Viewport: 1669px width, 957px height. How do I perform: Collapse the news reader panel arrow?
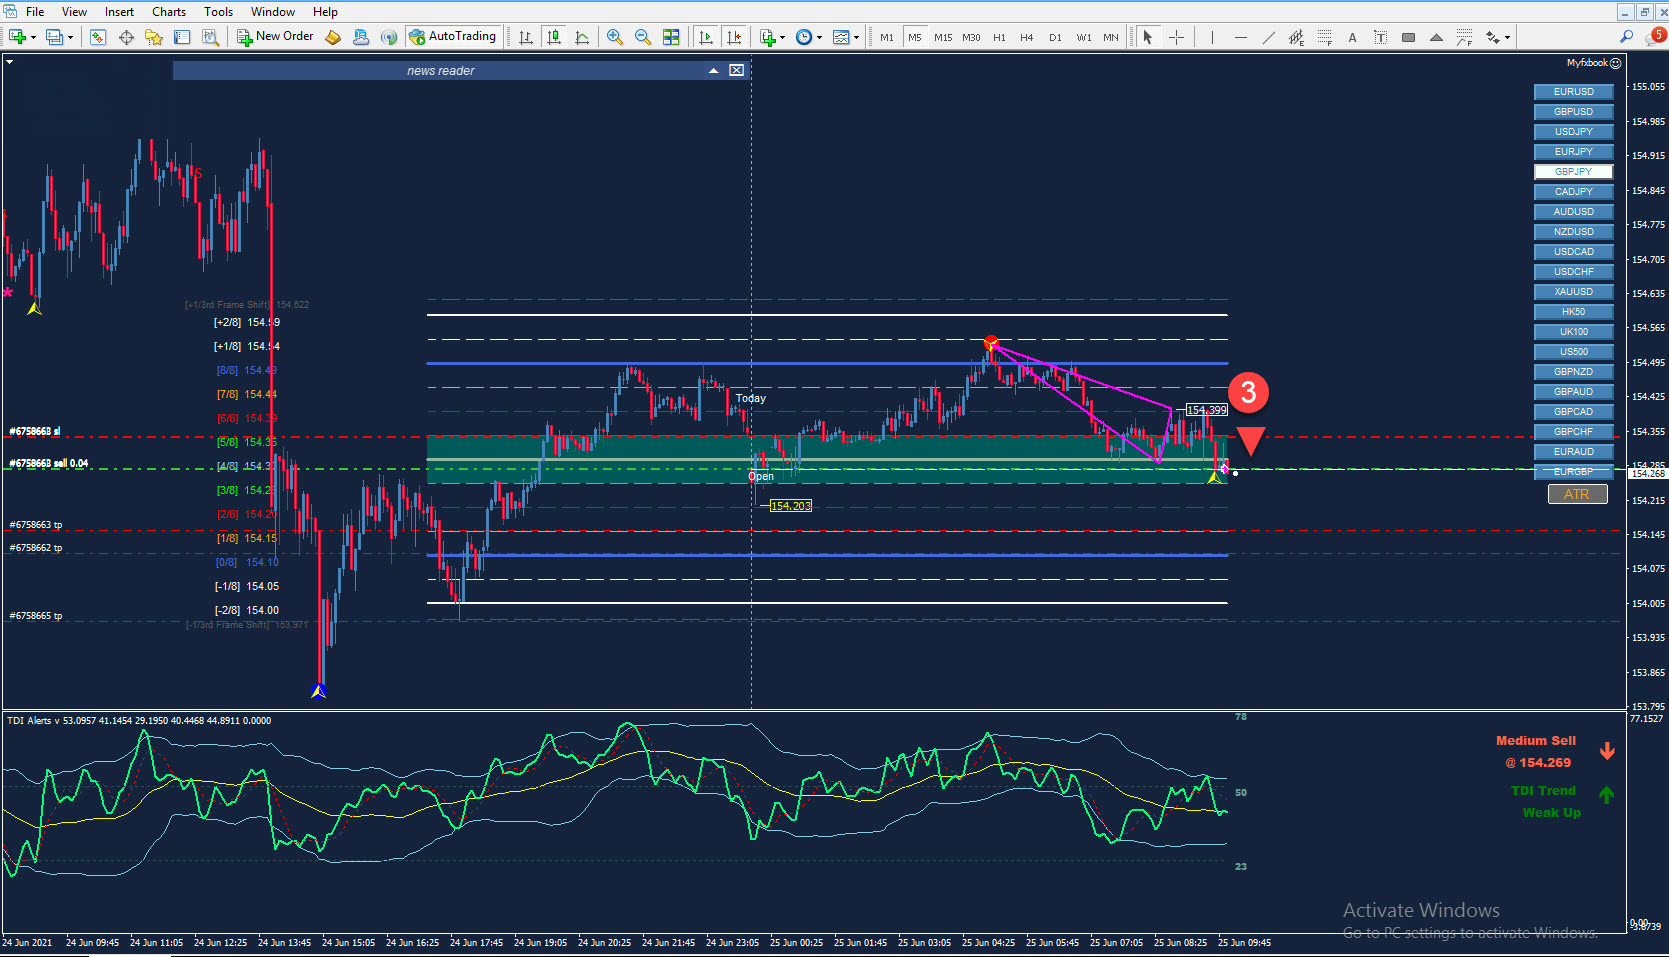(714, 71)
